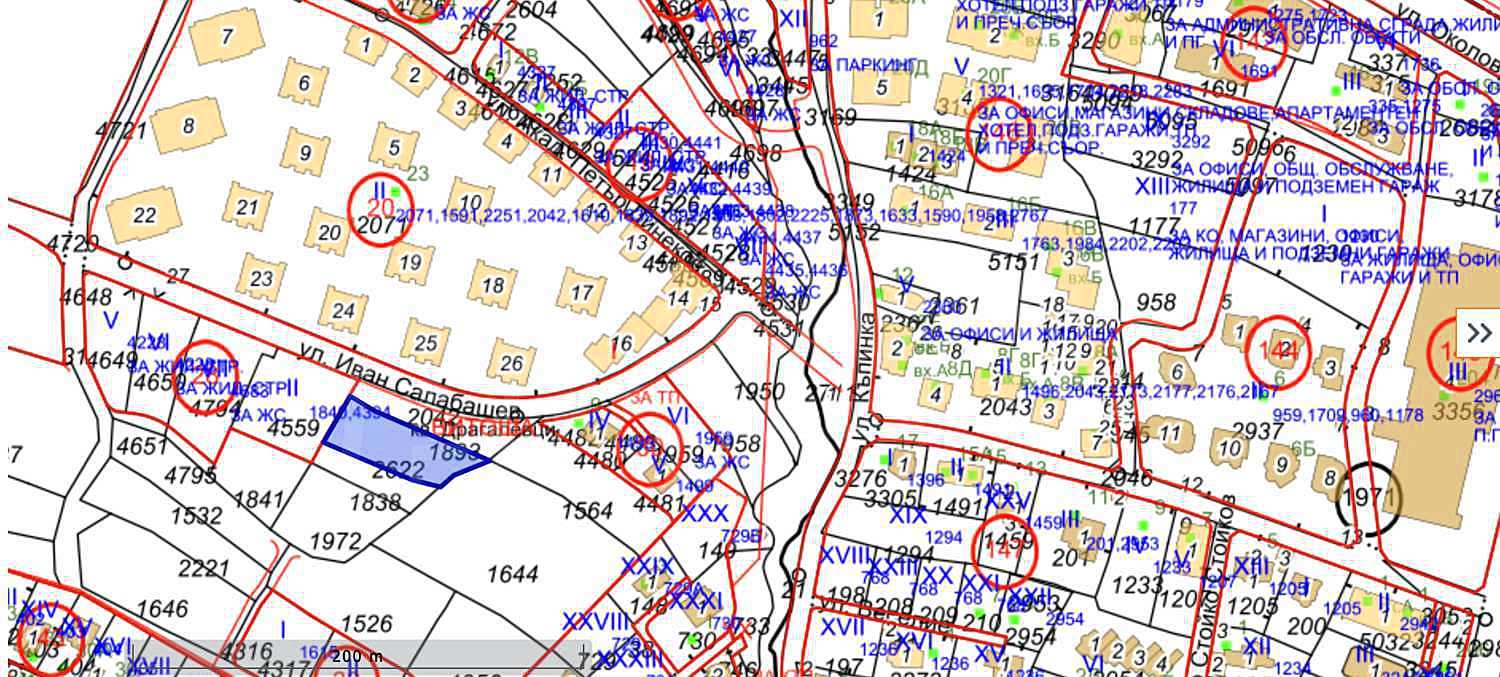This screenshot has width=1500, height=677.
Task: Click building 25 in block 20
Action: click(426, 344)
